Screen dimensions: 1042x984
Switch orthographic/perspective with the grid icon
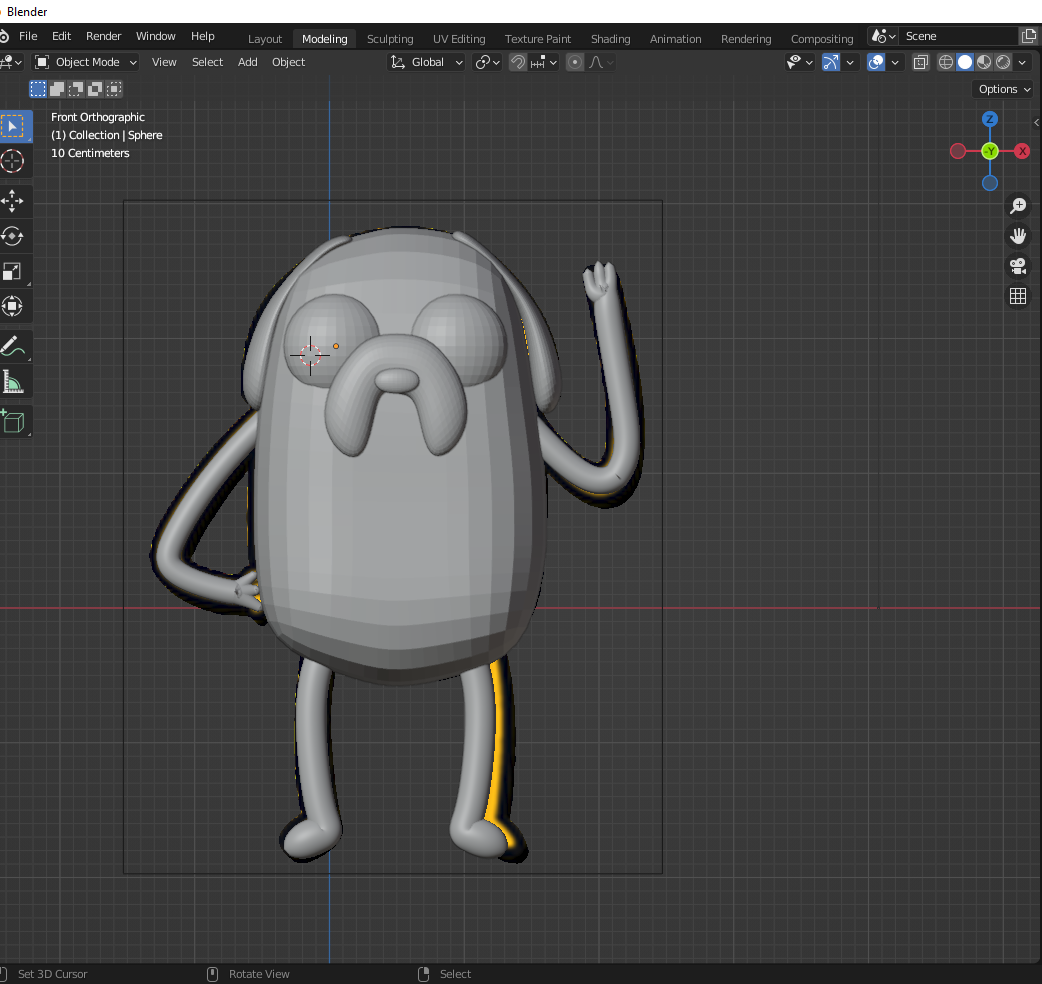click(x=1017, y=296)
